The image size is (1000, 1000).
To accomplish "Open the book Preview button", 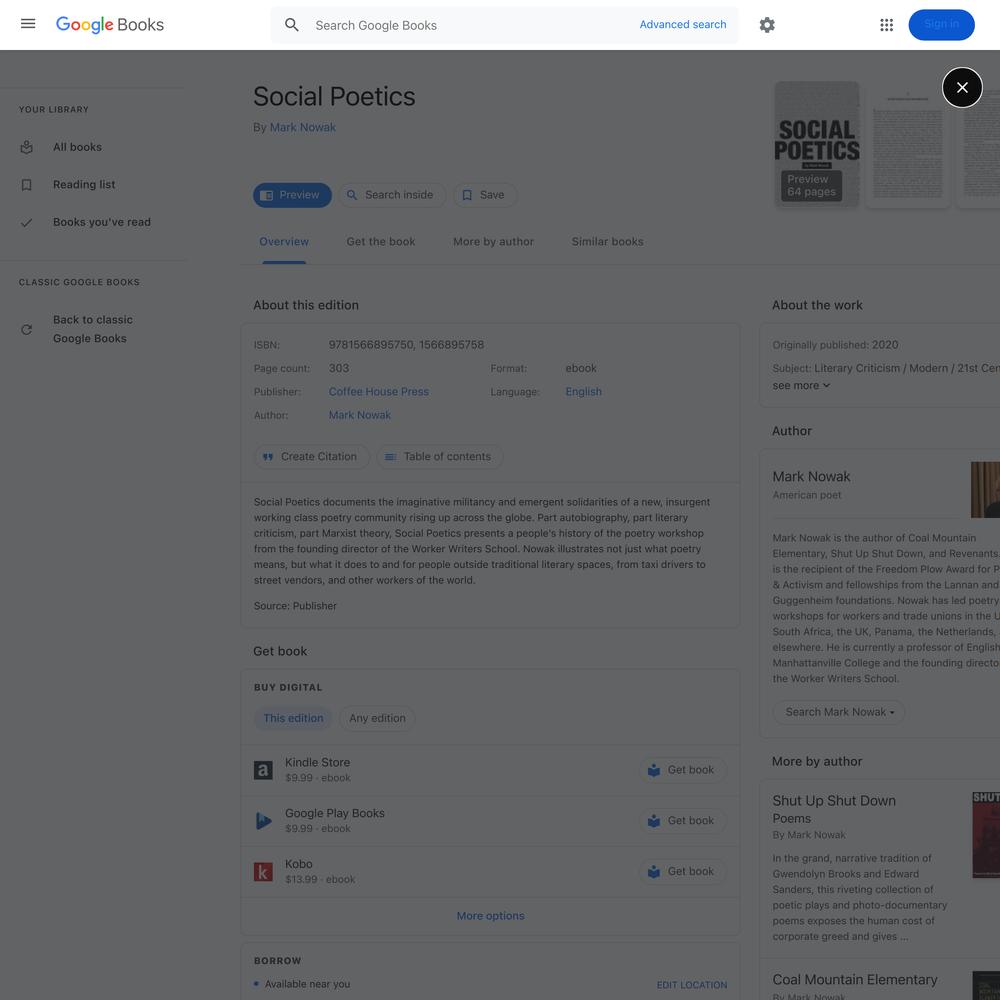I will [x=292, y=195].
